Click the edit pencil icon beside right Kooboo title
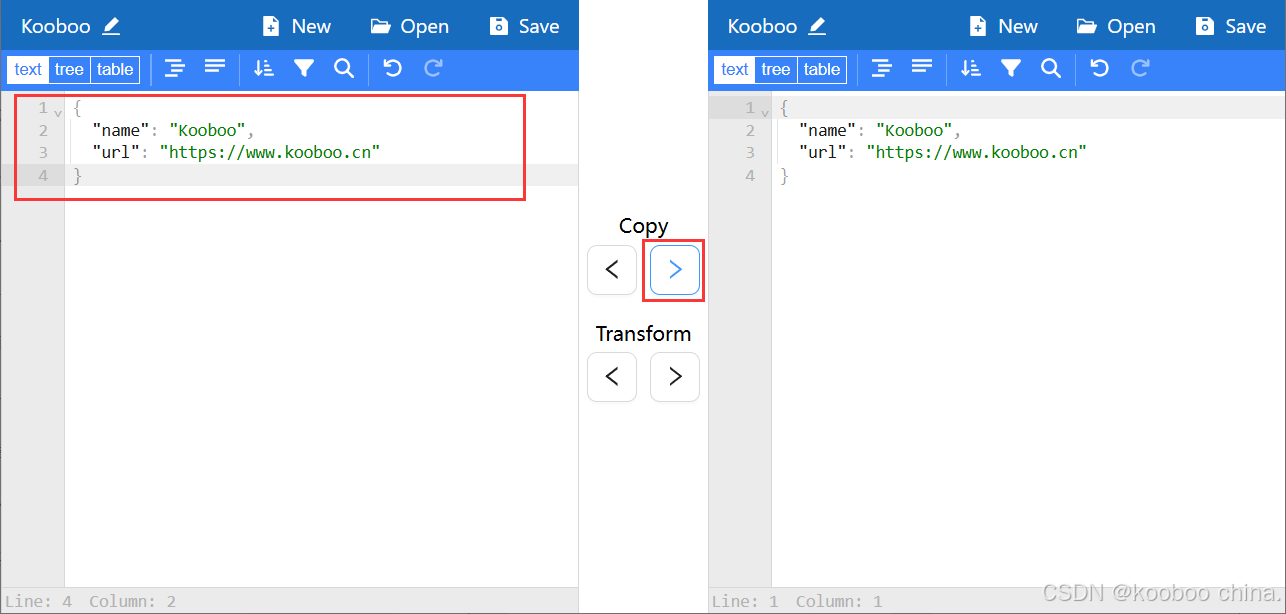Viewport: 1286px width, 614px height. (x=817, y=26)
